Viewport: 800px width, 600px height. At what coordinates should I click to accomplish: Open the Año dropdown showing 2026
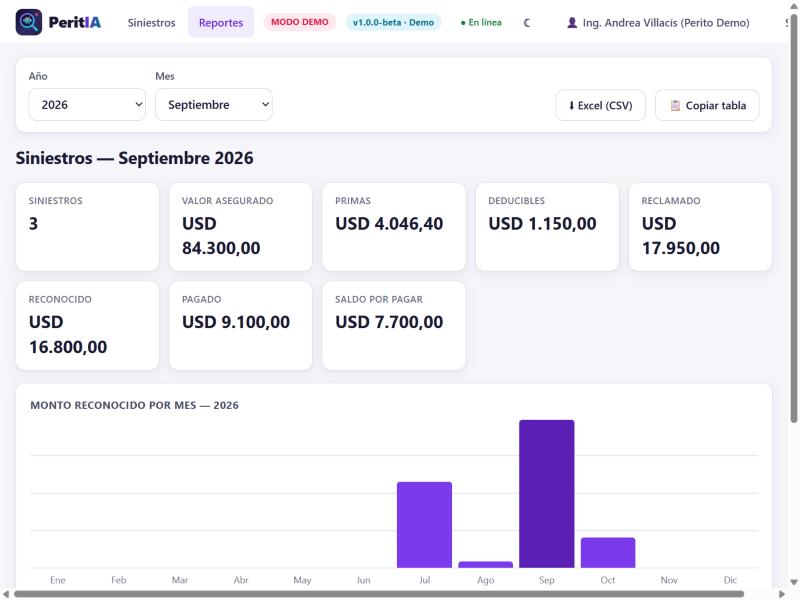point(87,105)
